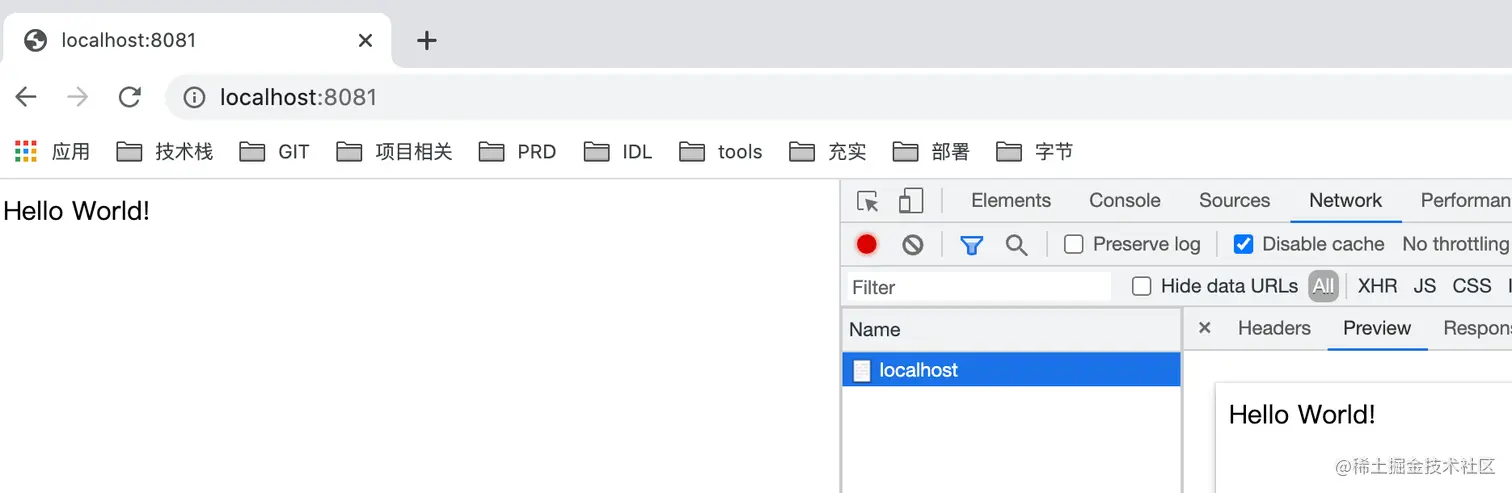Reload the page with refresh icon

[129, 97]
